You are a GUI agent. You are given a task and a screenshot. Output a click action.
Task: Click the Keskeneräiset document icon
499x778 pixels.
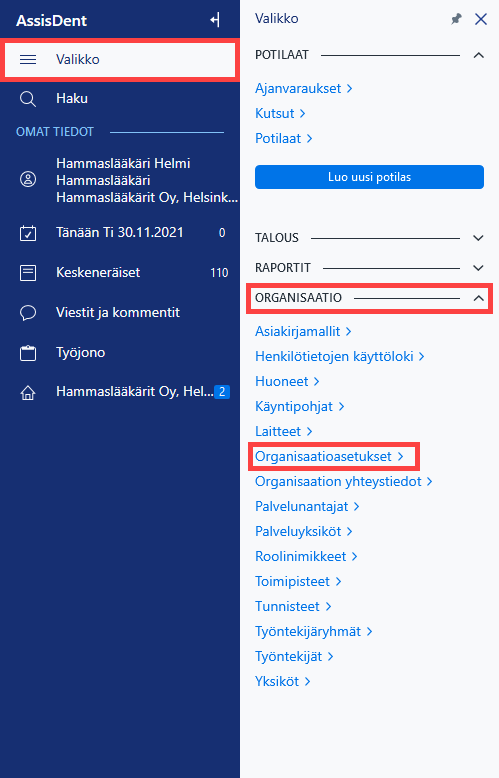click(28, 272)
